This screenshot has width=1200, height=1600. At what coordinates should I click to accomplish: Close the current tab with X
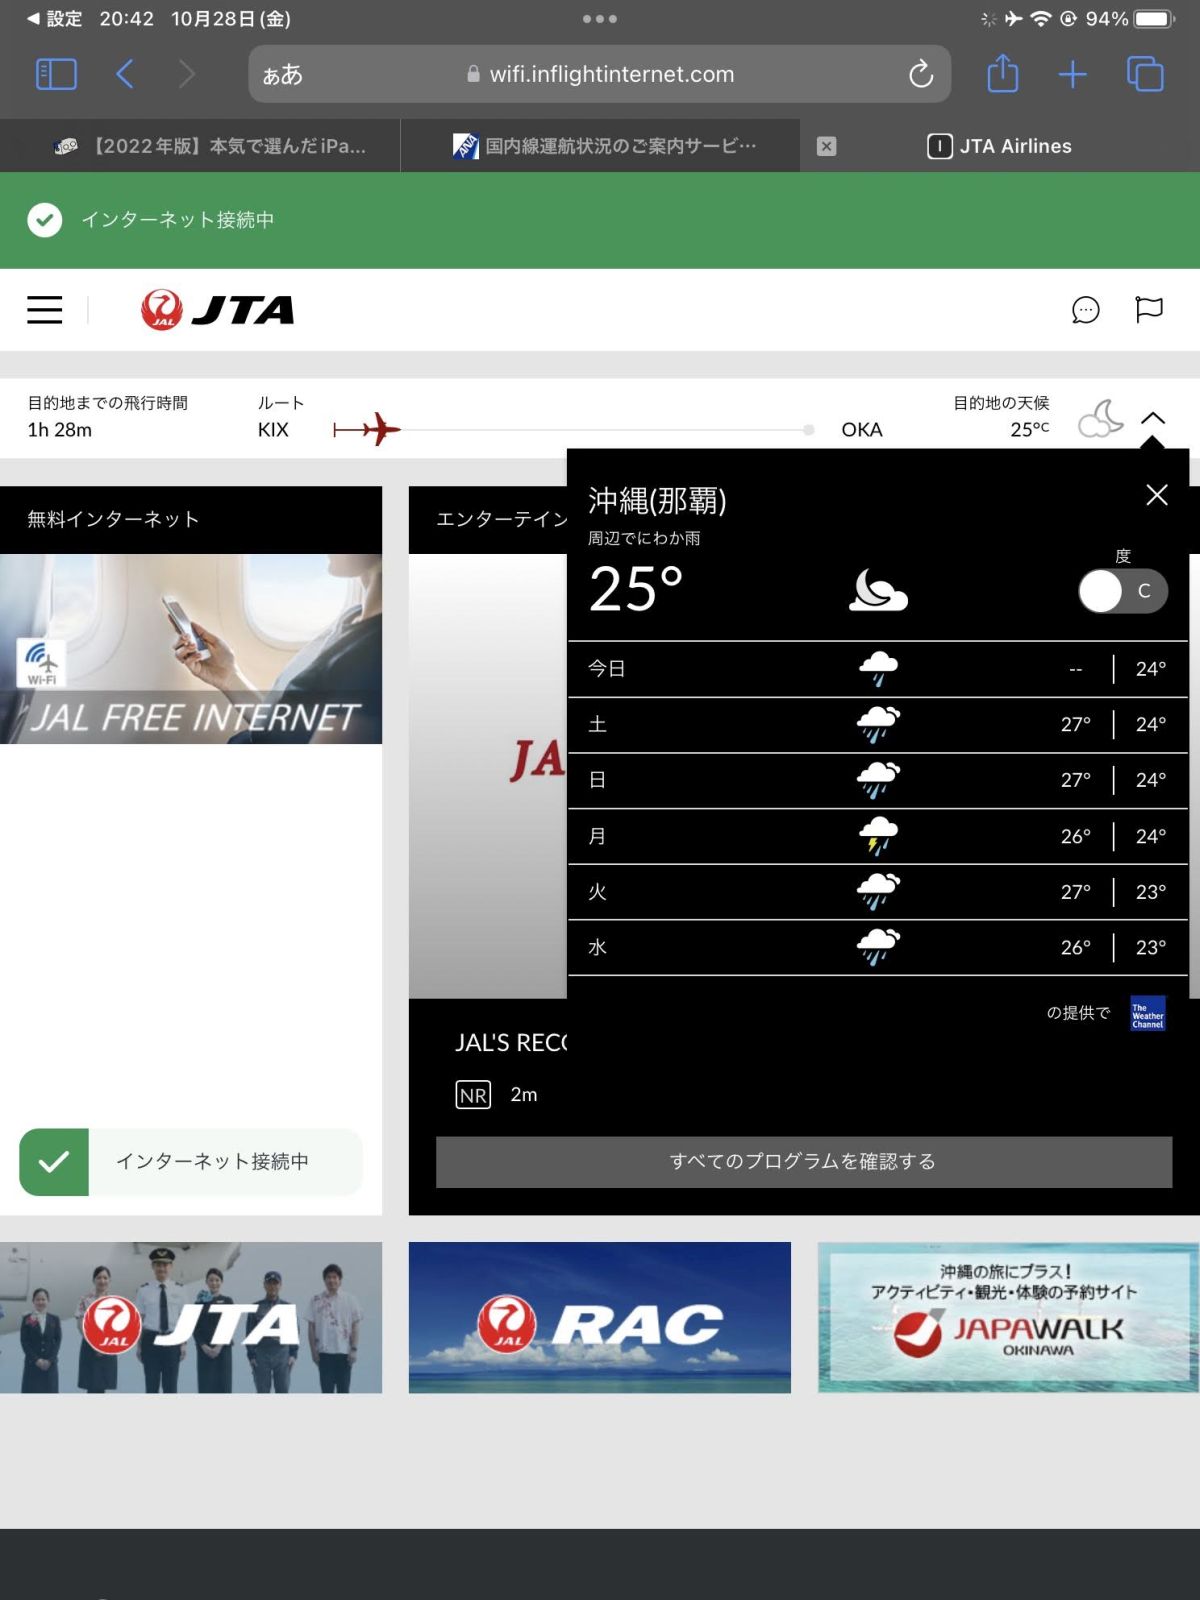pos(826,146)
